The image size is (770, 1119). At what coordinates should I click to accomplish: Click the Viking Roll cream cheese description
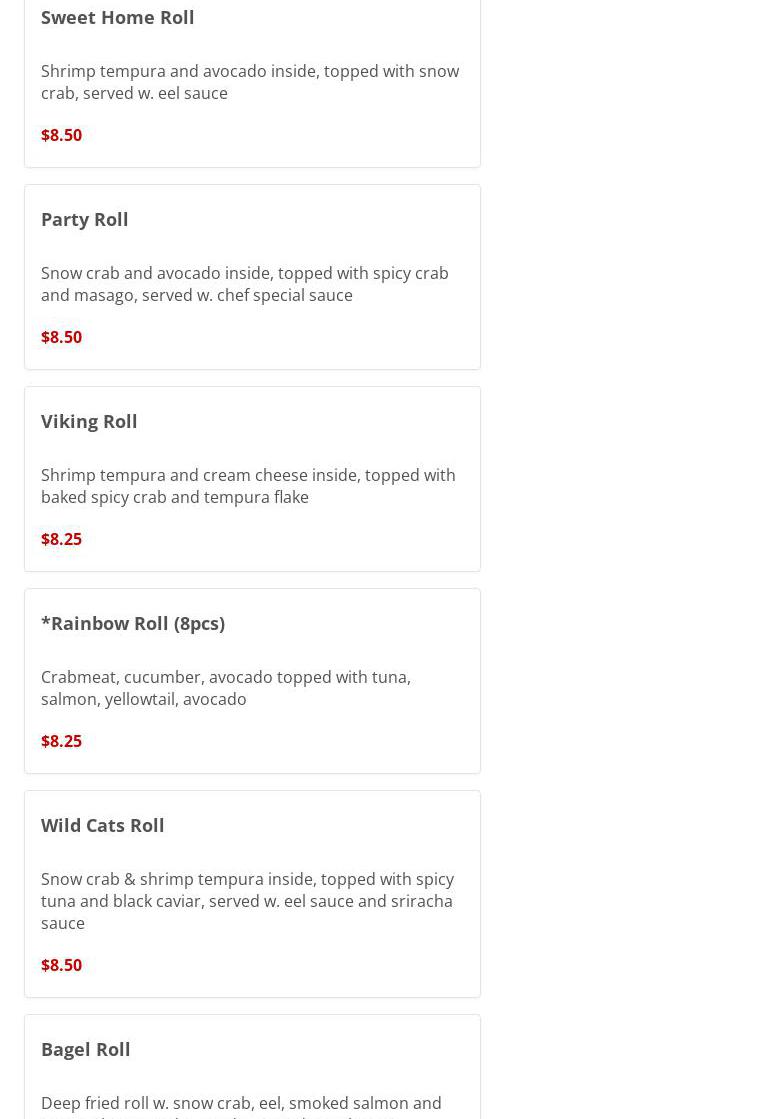tap(248, 486)
